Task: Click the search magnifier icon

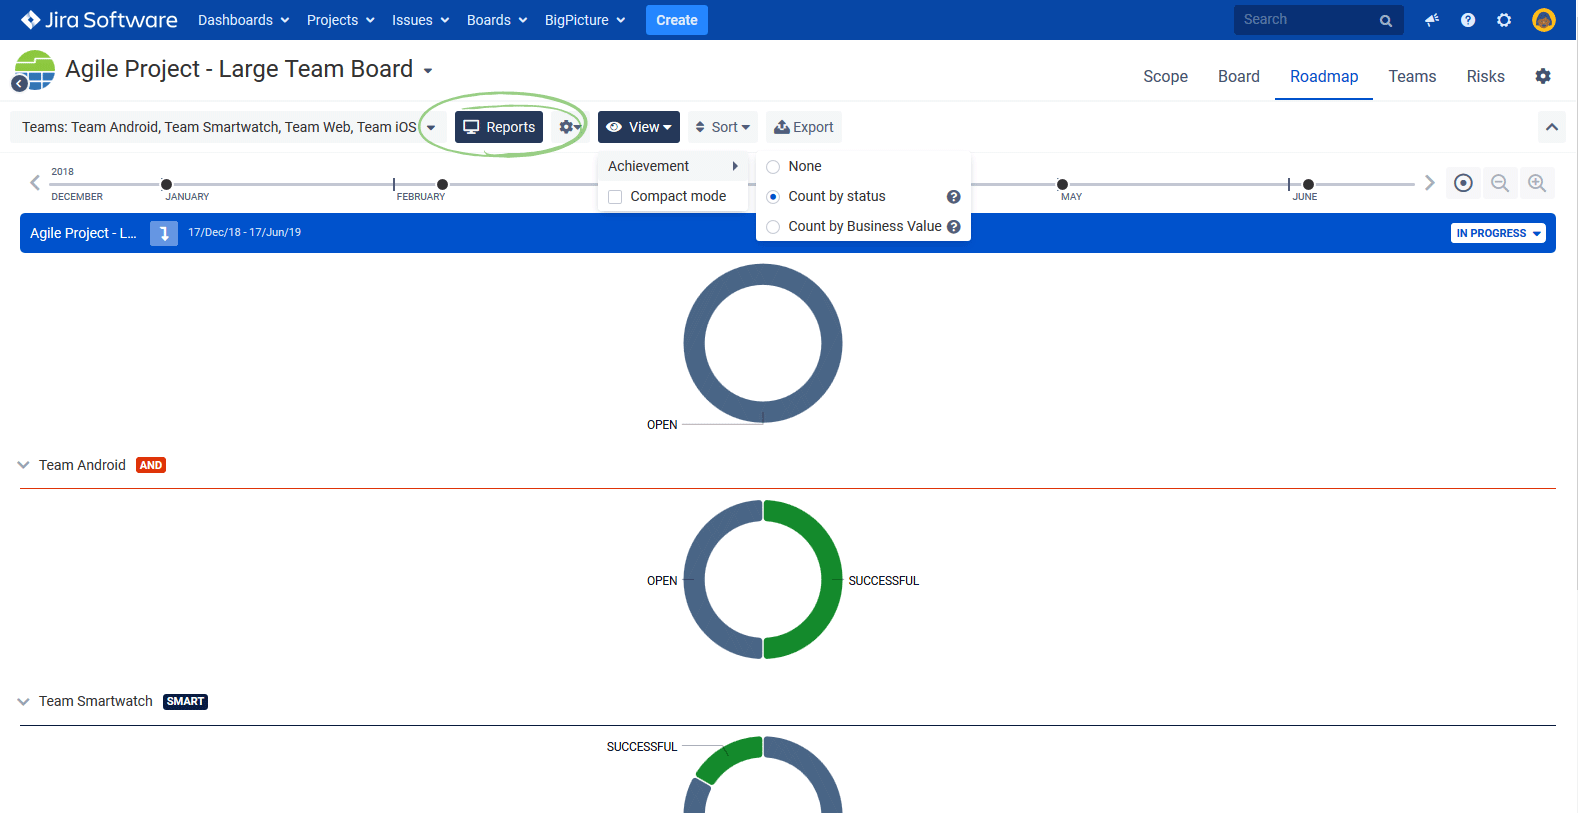Action: point(1386,20)
